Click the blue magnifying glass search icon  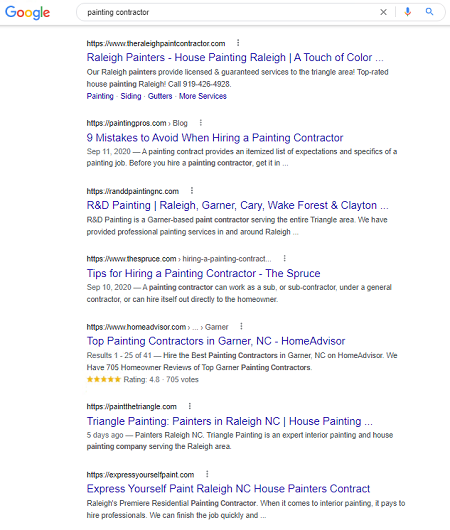429,12
